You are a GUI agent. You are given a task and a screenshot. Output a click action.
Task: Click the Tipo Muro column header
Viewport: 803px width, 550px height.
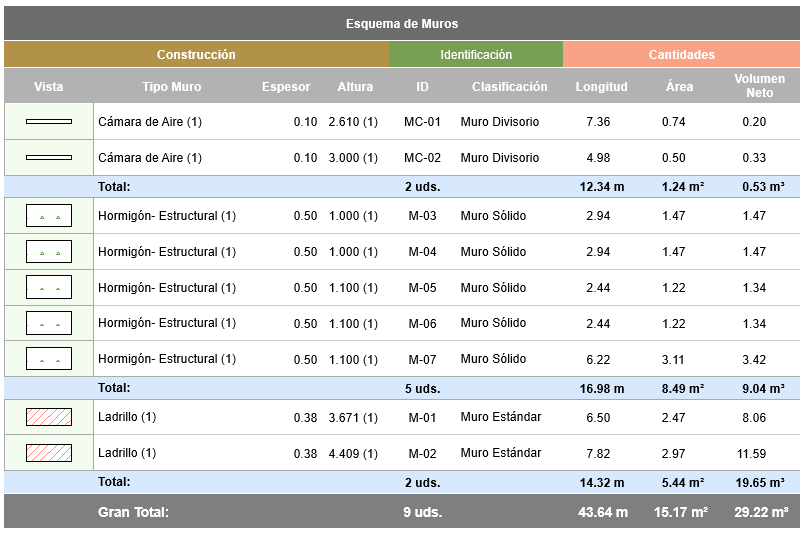[172, 87]
